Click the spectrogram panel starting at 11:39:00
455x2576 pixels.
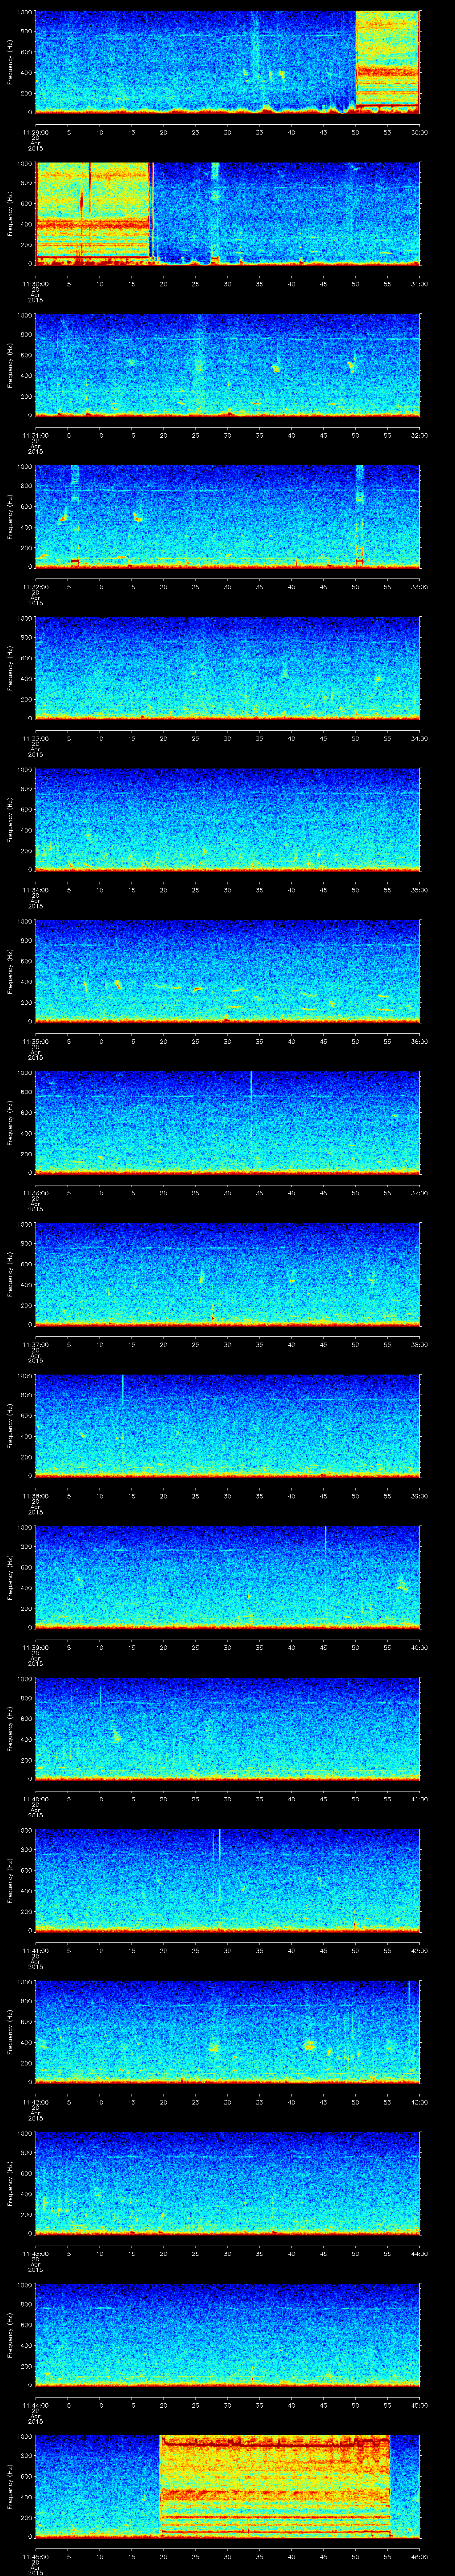point(227,1577)
